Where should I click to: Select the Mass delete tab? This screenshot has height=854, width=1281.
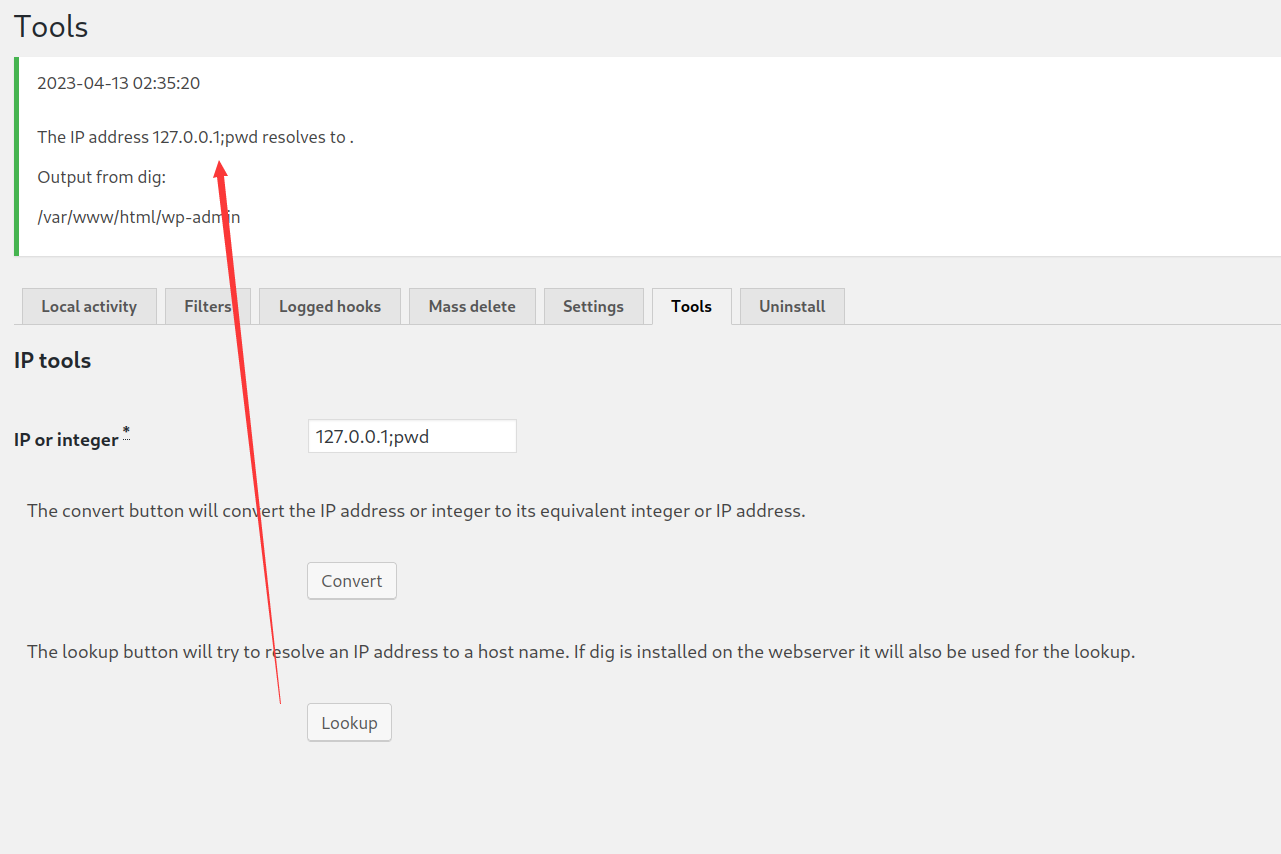coord(472,306)
